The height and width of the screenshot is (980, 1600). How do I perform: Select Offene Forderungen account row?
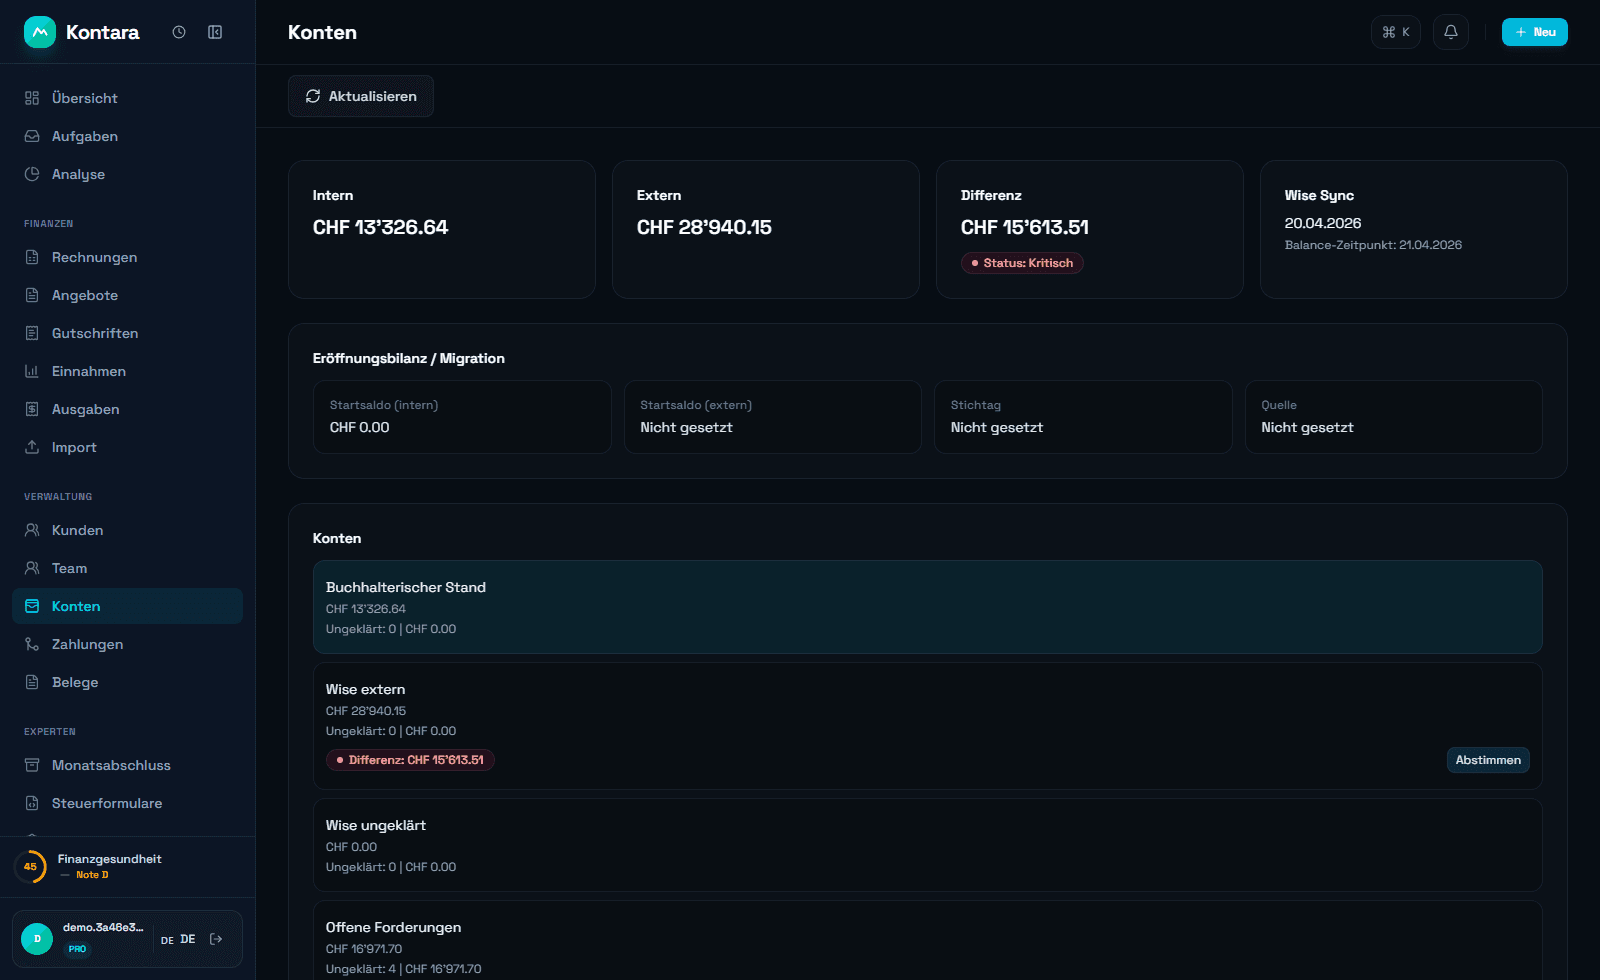927,940
